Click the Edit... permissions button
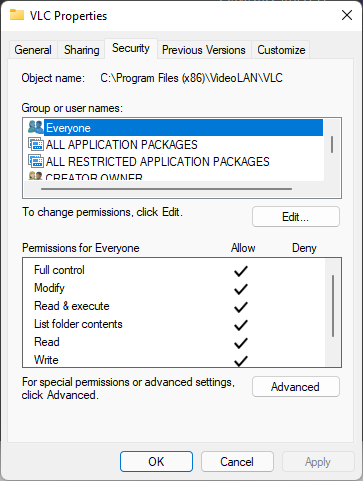This screenshot has height=481, width=363. (x=296, y=217)
